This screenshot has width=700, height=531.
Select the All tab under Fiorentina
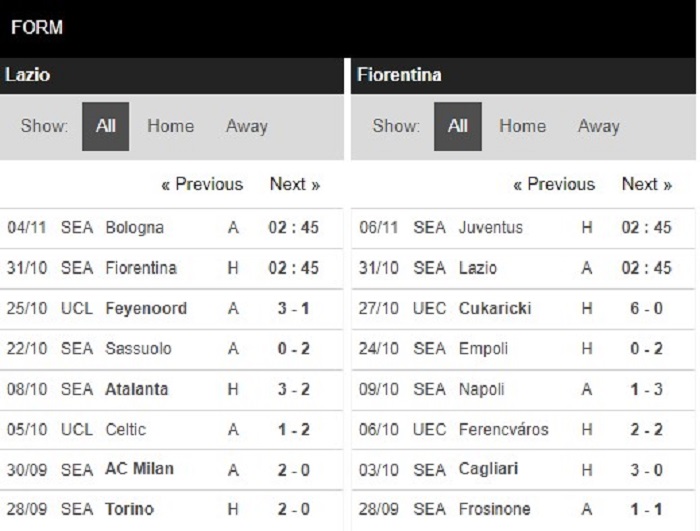(x=458, y=127)
